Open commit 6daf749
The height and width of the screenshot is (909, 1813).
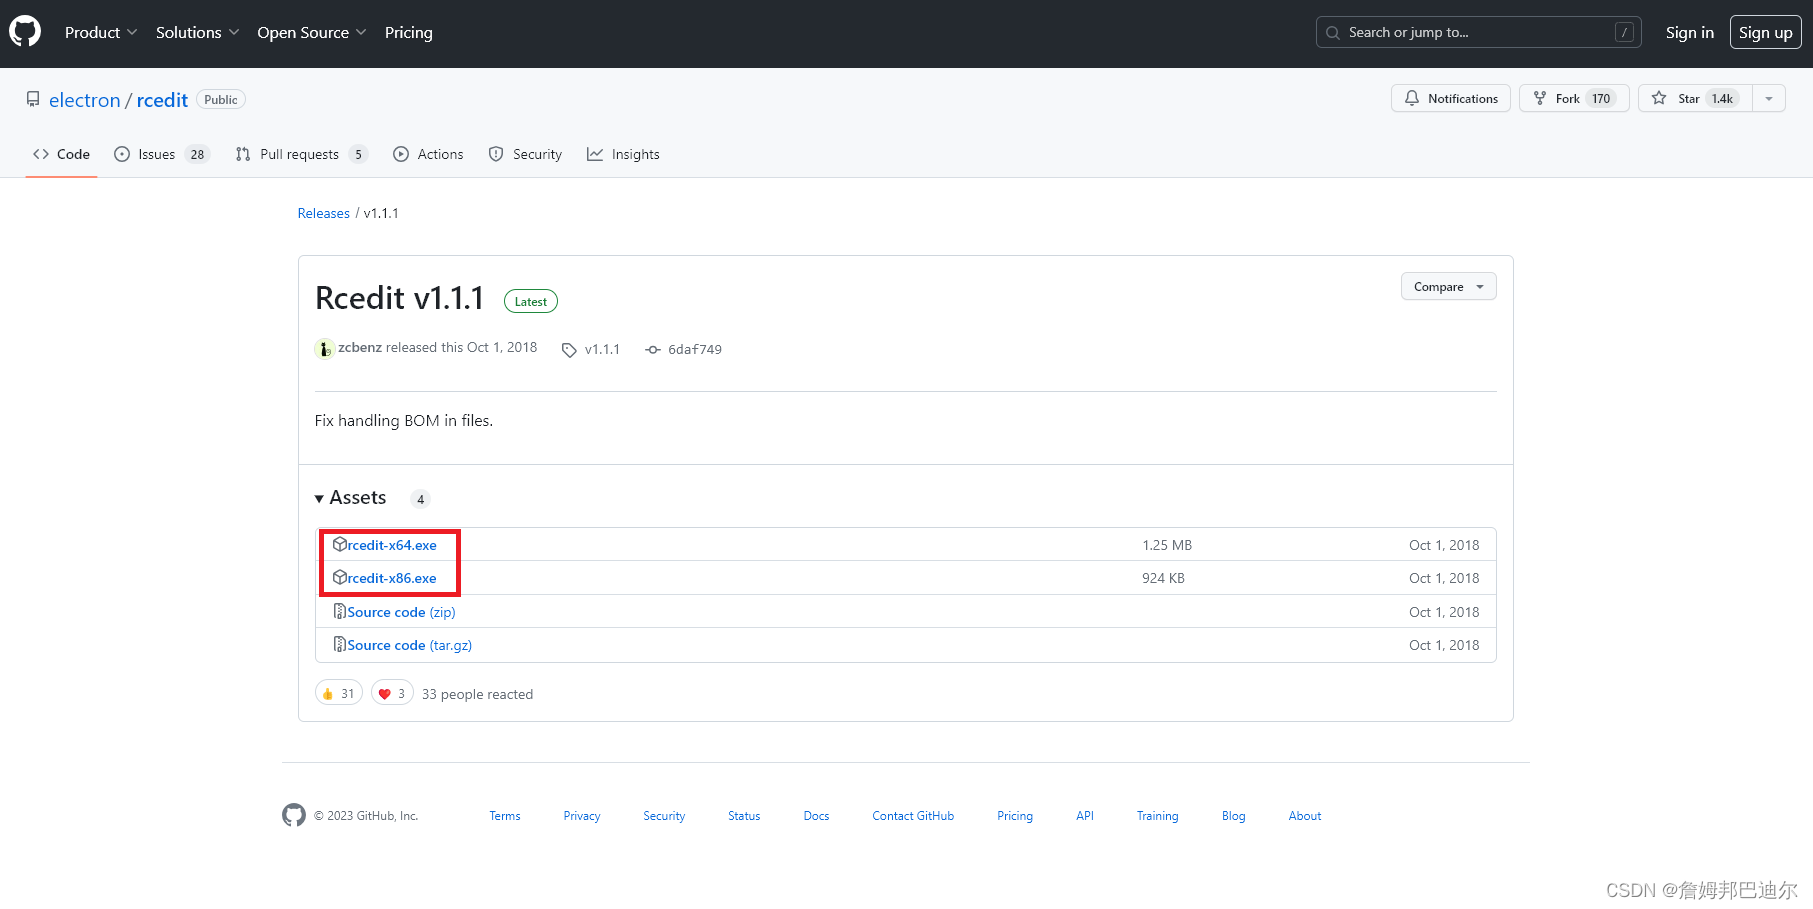(x=684, y=349)
